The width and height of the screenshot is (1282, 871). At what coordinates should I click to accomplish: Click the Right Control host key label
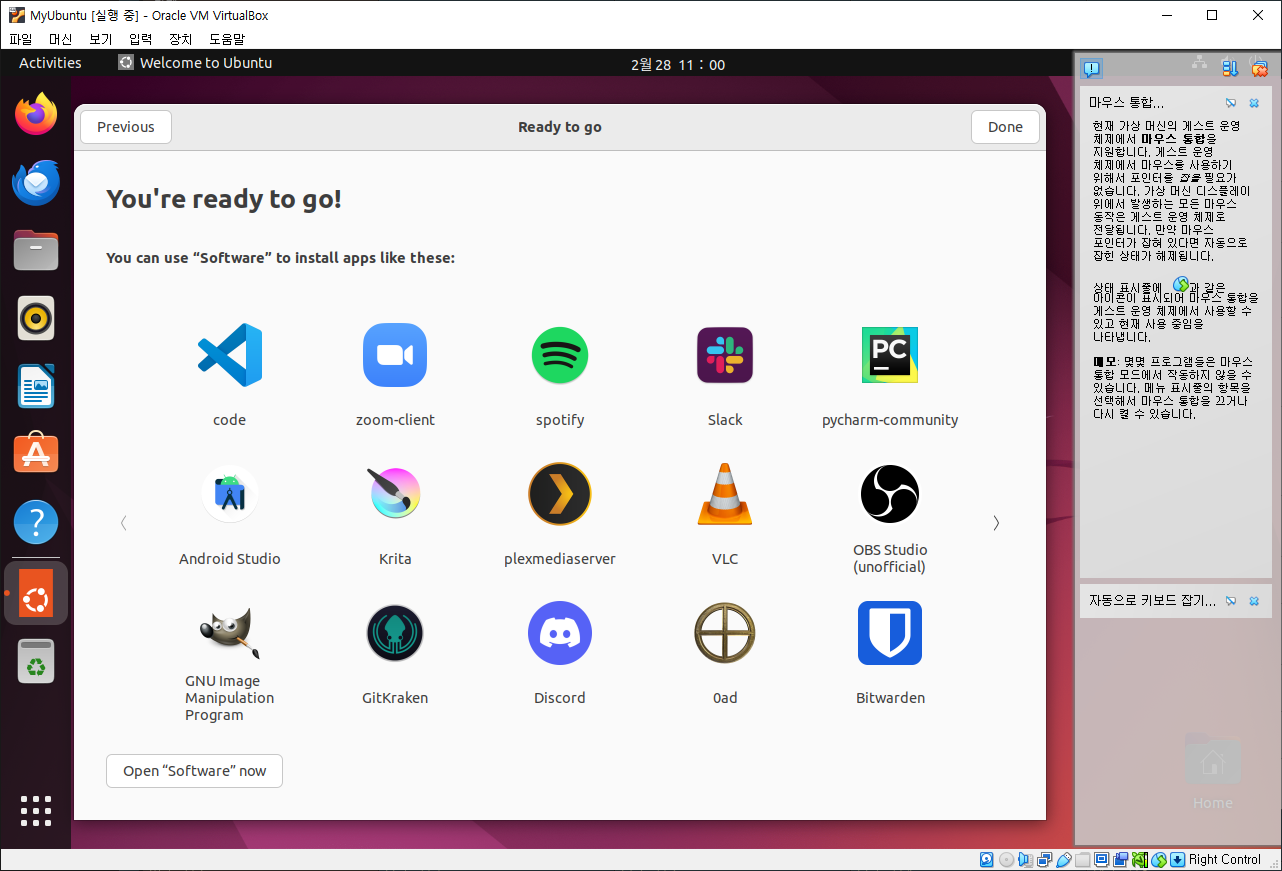coord(1225,859)
